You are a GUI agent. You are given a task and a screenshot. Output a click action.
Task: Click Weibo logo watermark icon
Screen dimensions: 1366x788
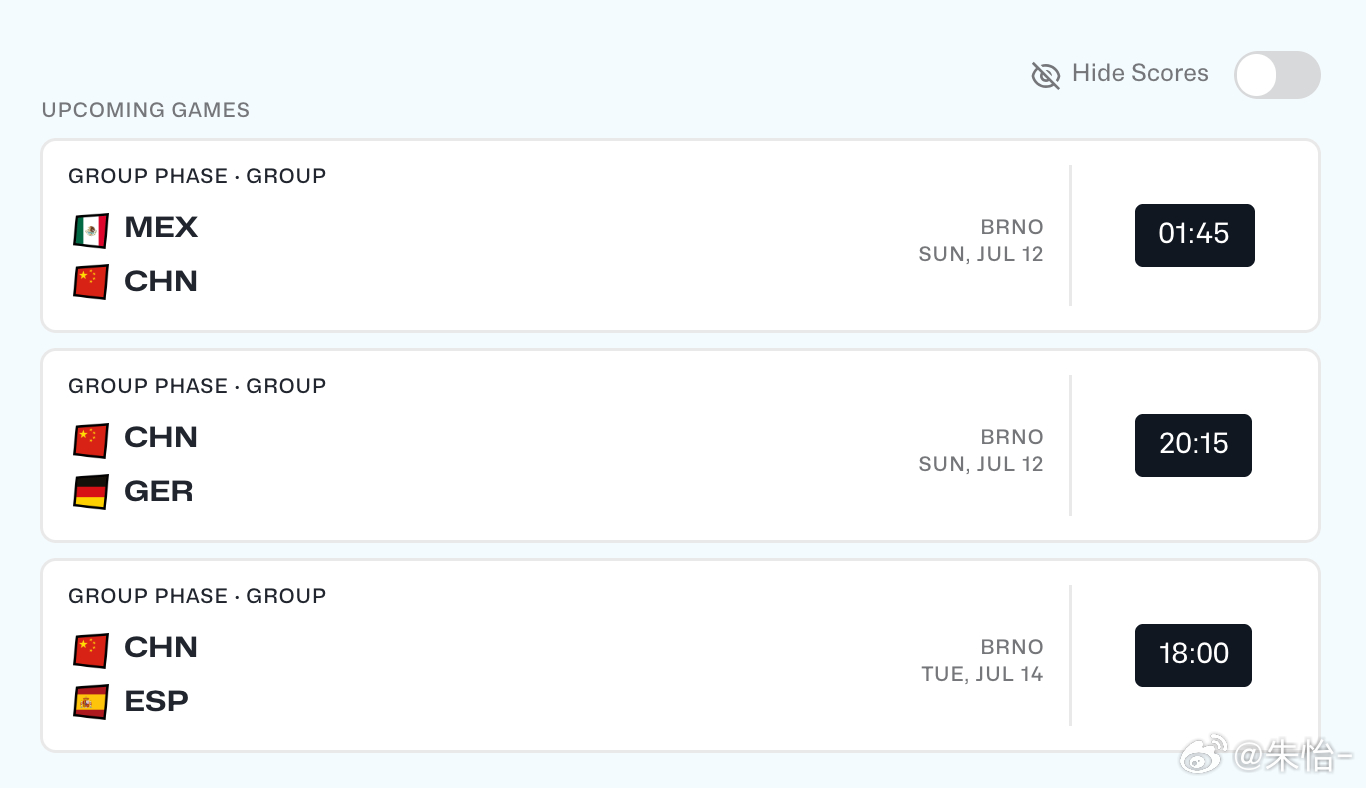point(1204,755)
